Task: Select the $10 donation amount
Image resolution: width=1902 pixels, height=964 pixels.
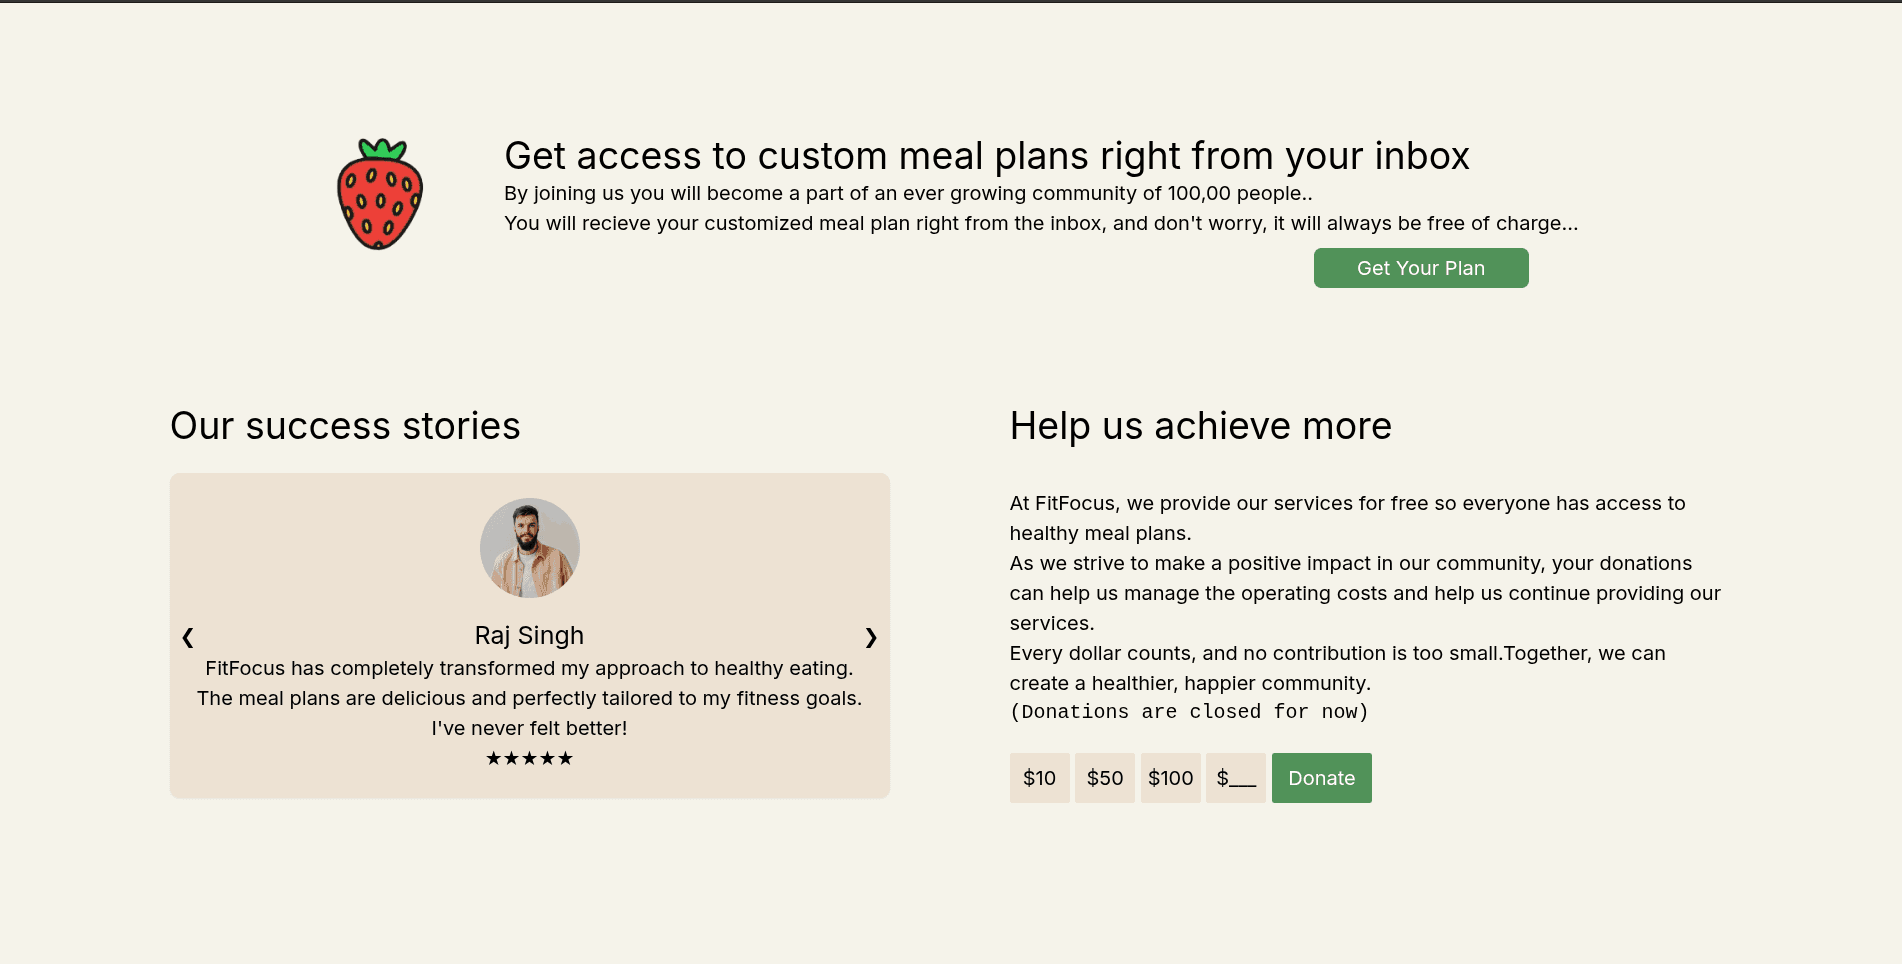Action: (1039, 778)
